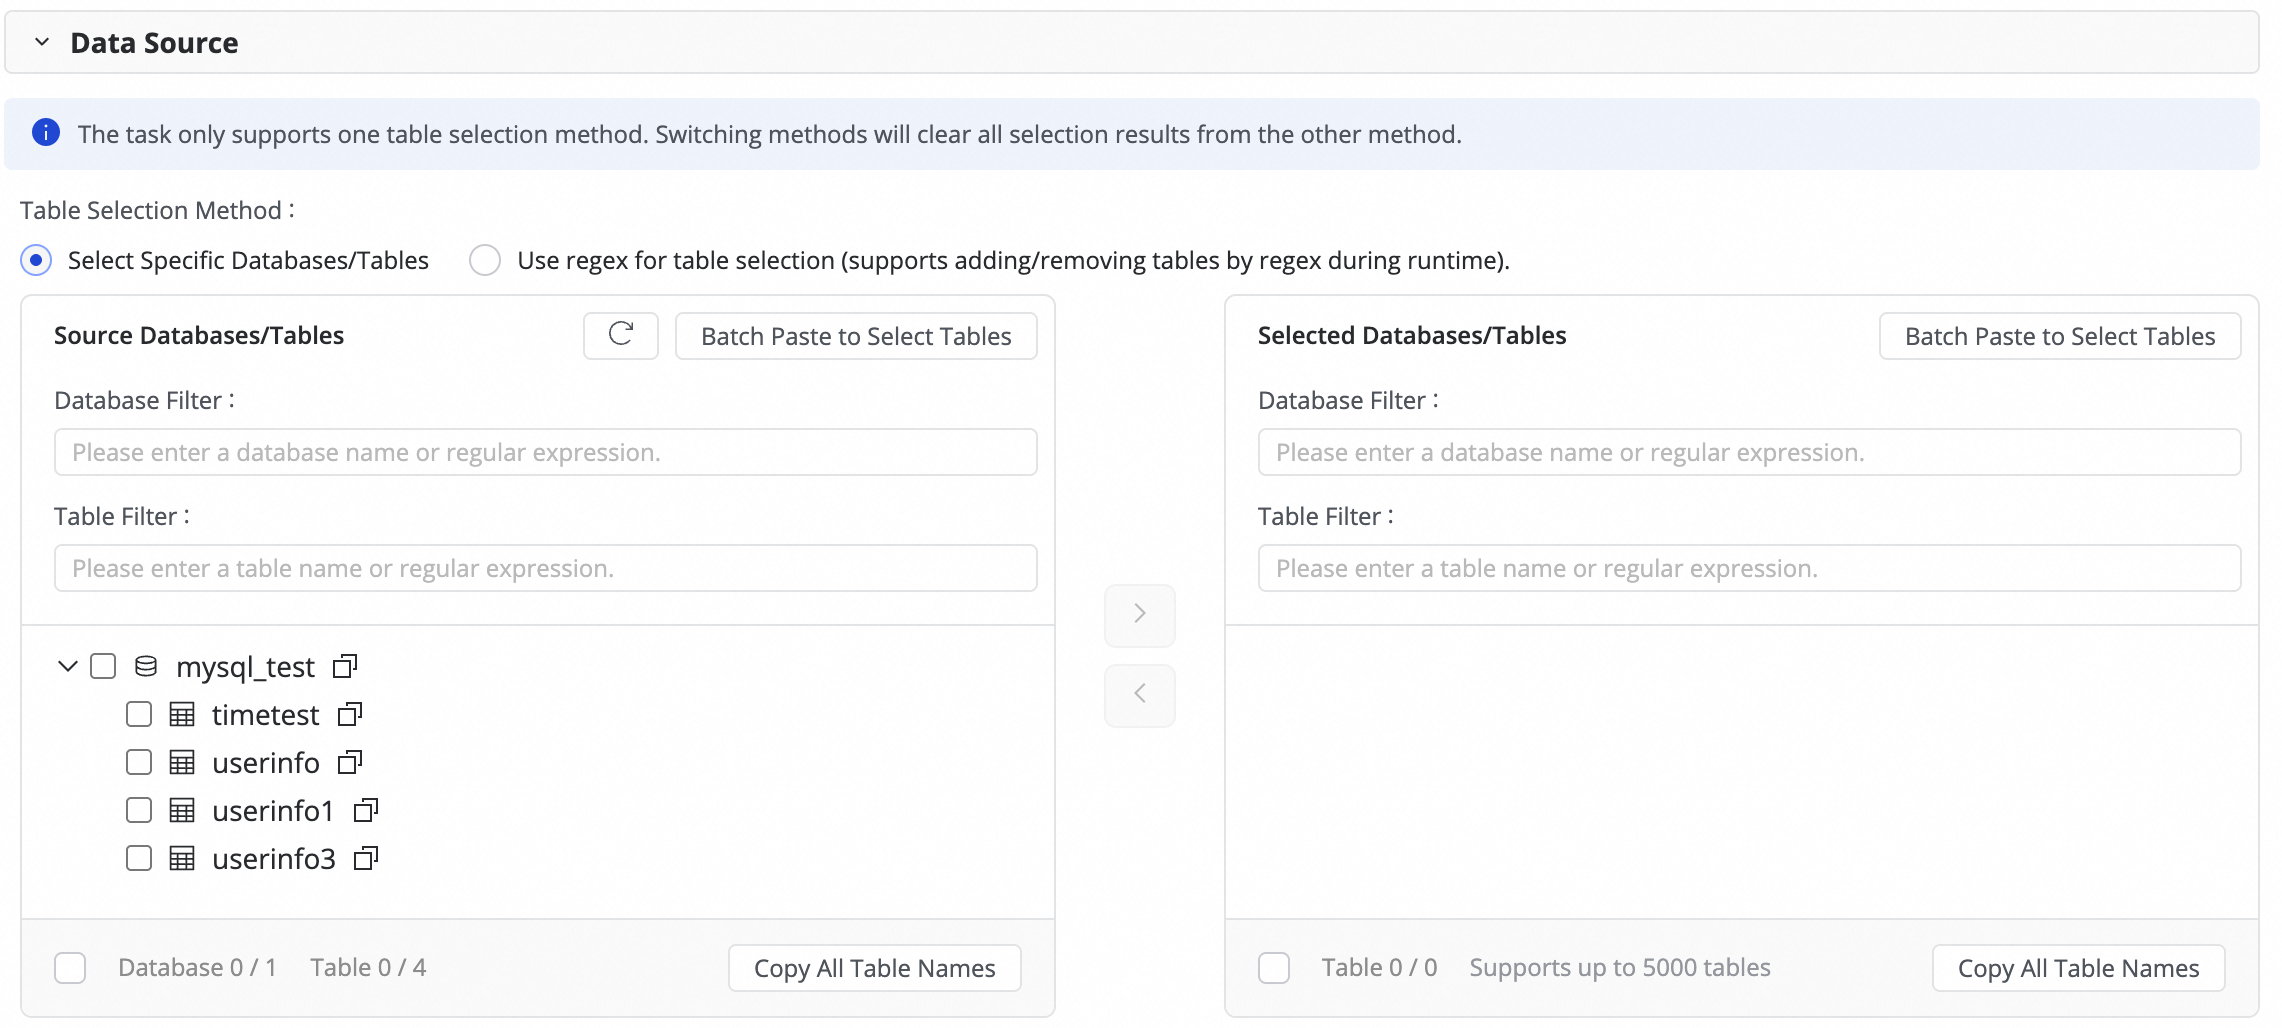
Task: Toggle select-all checkbox in source footer
Action: (70, 968)
